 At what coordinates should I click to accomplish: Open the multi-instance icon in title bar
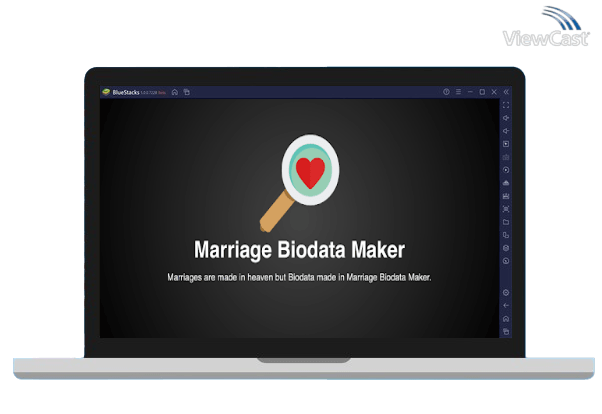[x=187, y=92]
